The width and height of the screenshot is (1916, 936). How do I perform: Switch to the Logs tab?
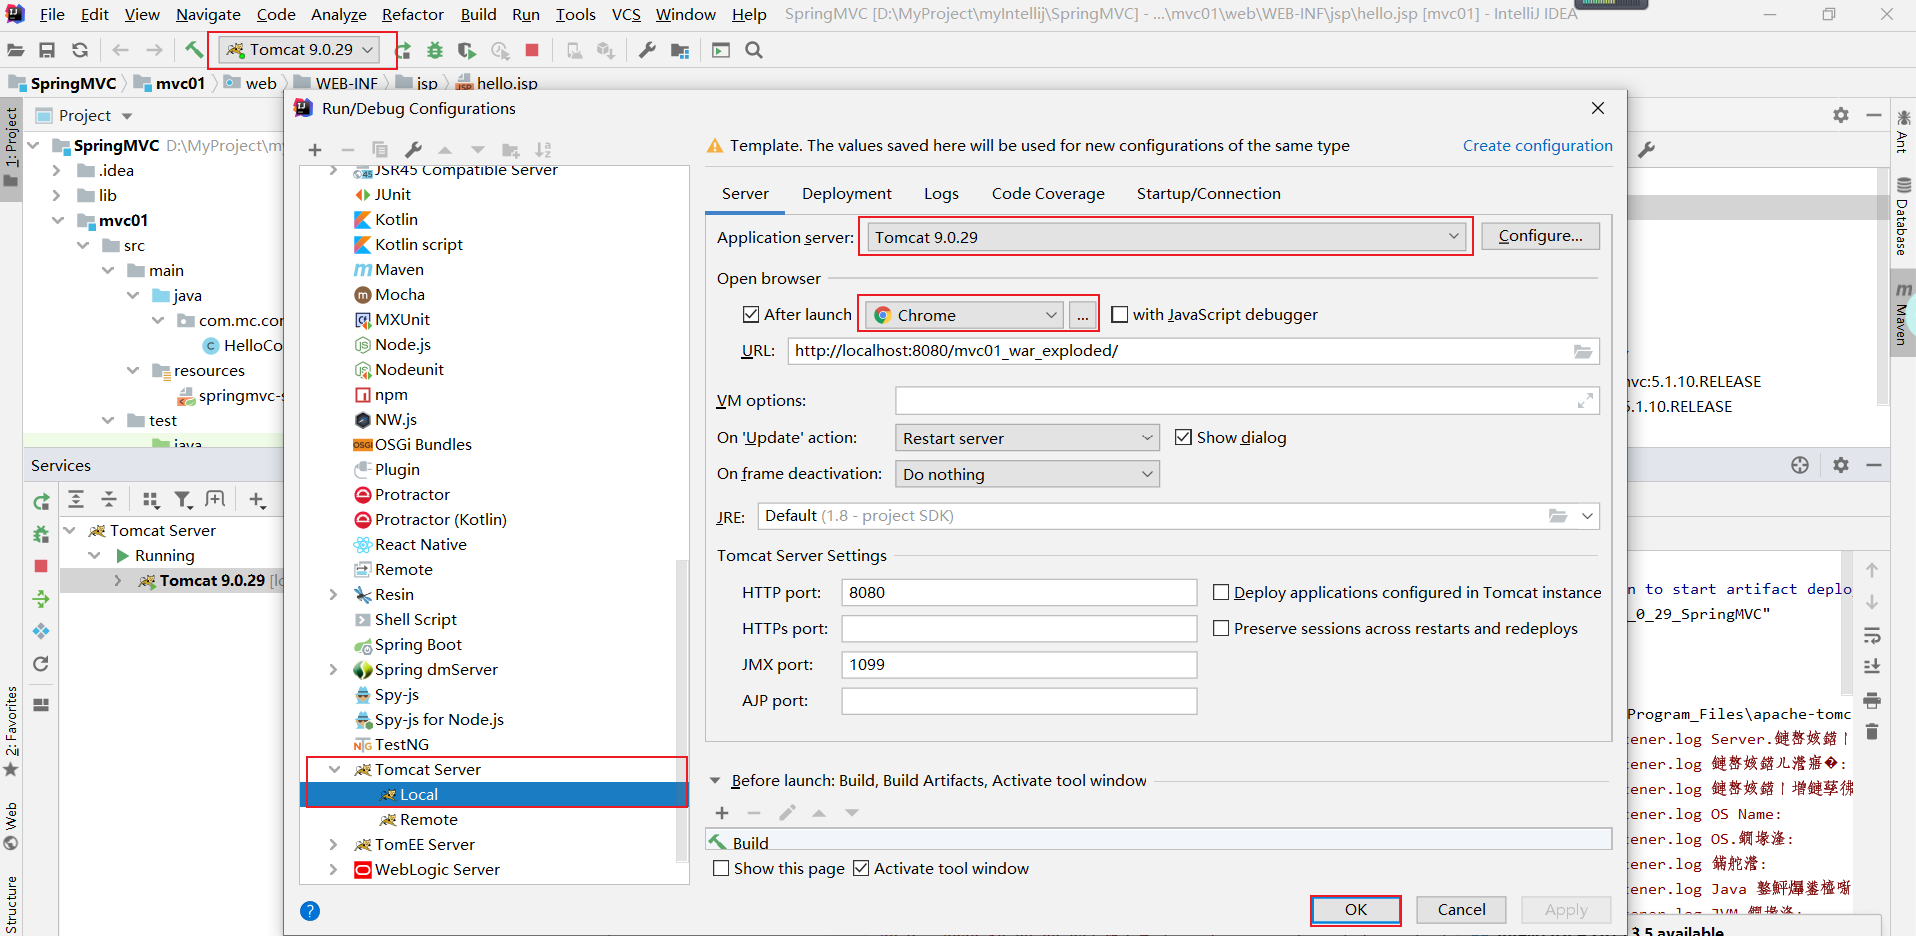click(941, 194)
